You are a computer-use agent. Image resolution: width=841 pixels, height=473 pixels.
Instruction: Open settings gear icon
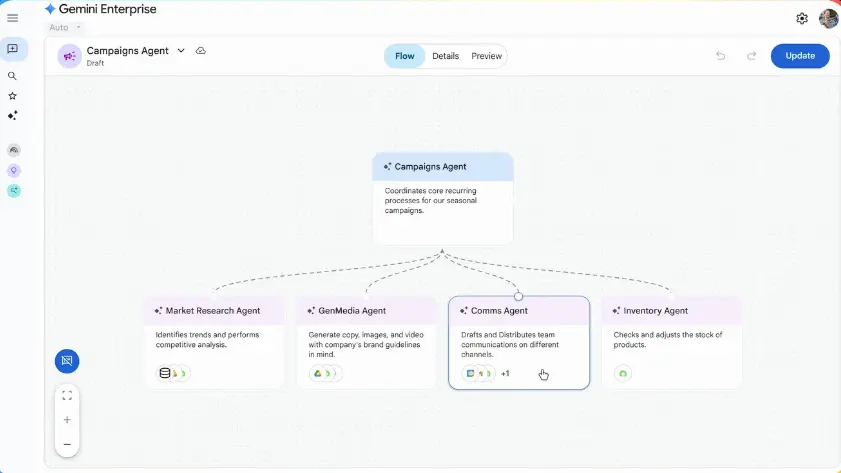click(x=802, y=19)
